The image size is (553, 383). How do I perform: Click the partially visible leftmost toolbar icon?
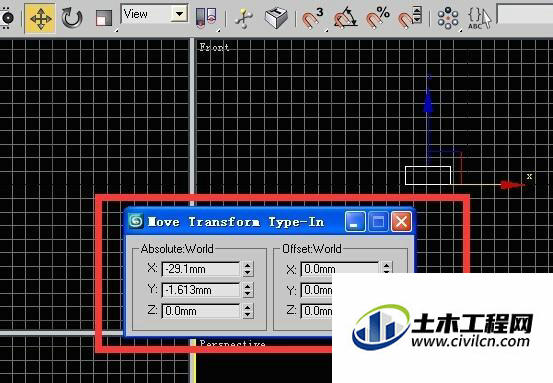click(7, 18)
